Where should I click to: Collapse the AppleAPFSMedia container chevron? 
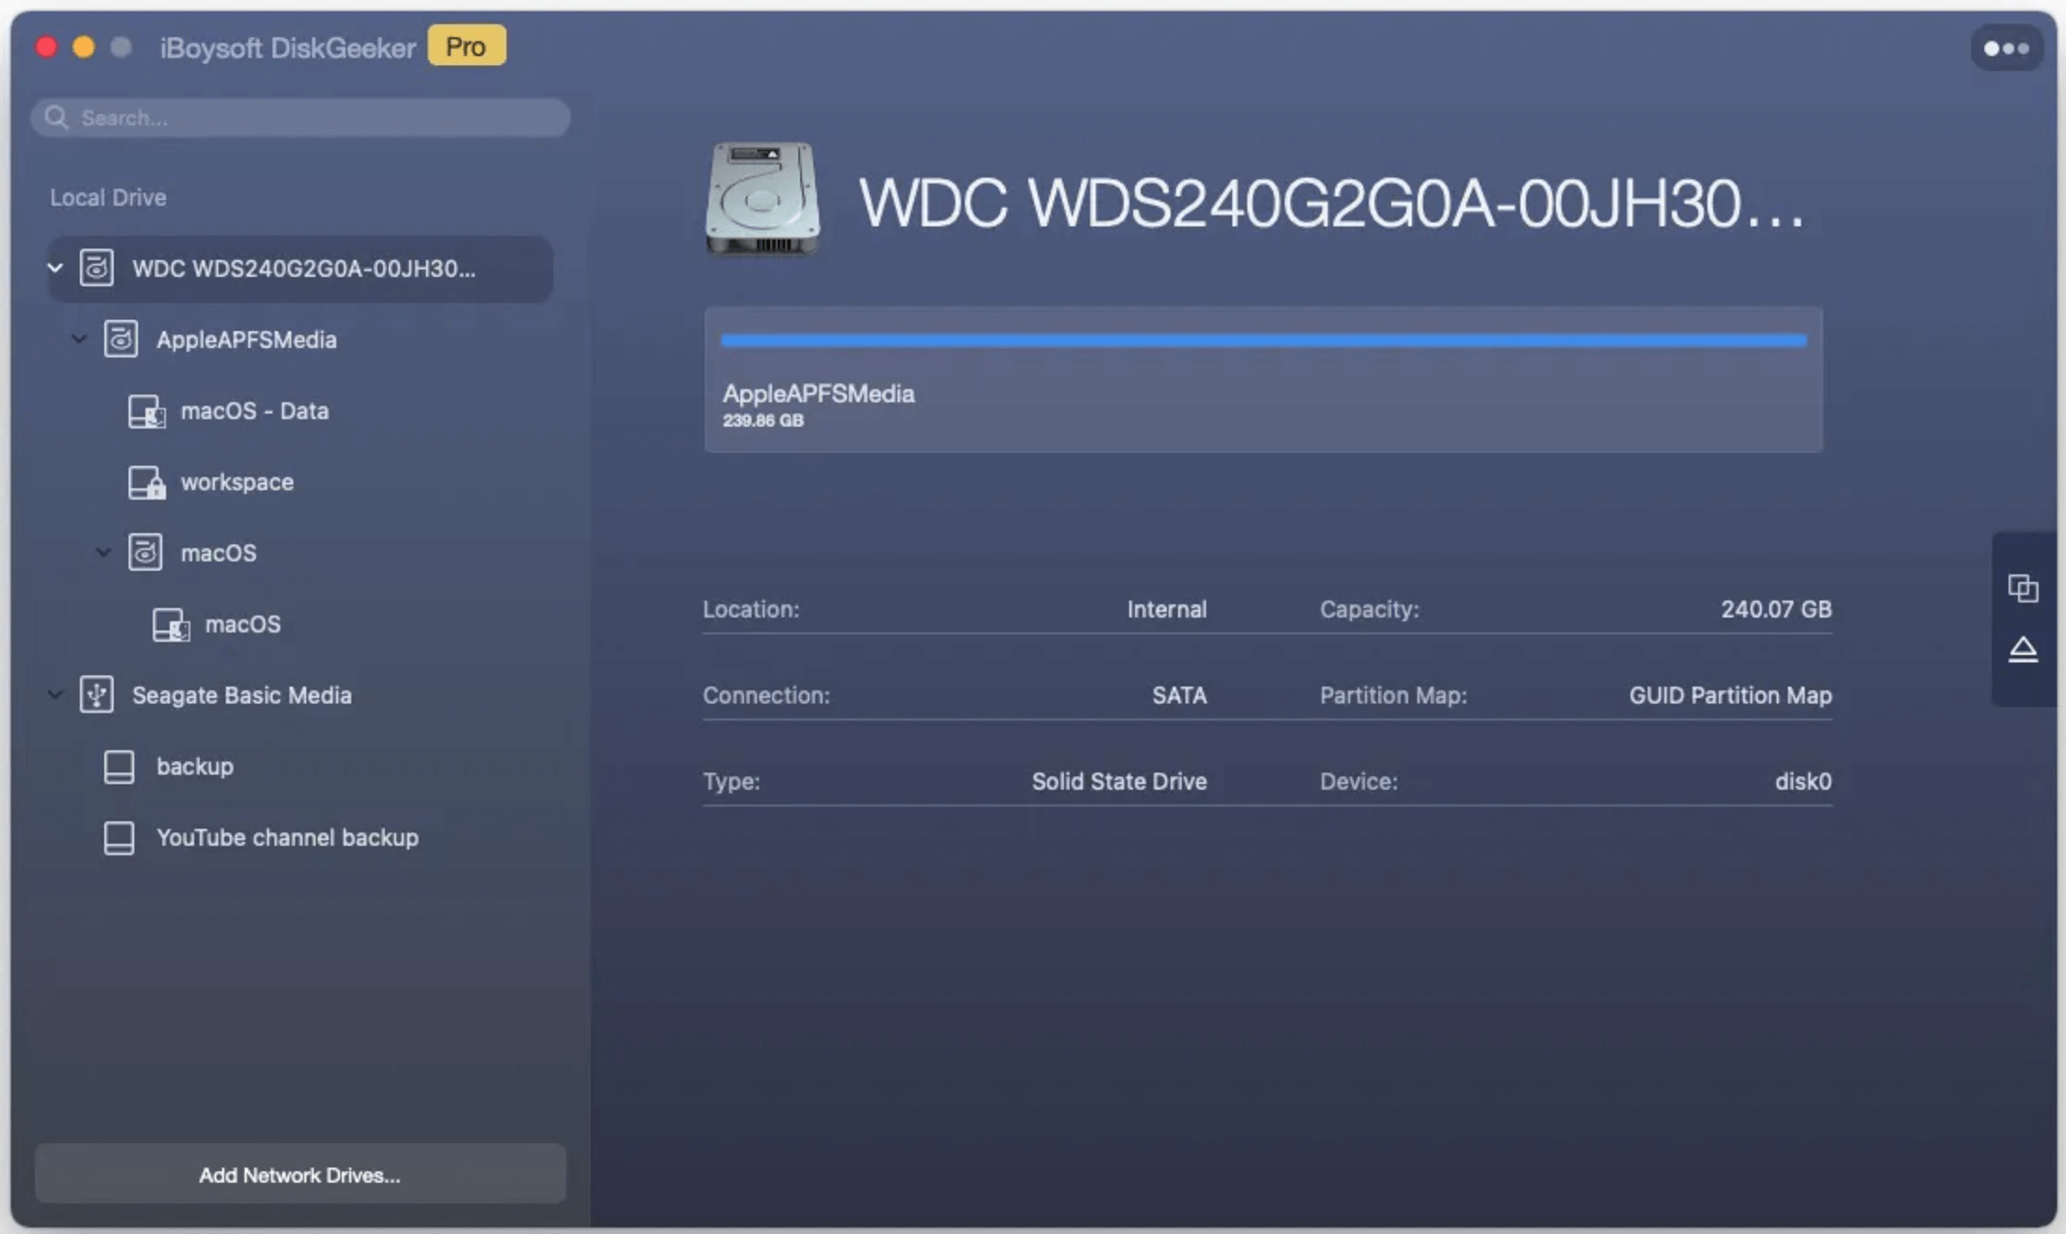point(79,339)
